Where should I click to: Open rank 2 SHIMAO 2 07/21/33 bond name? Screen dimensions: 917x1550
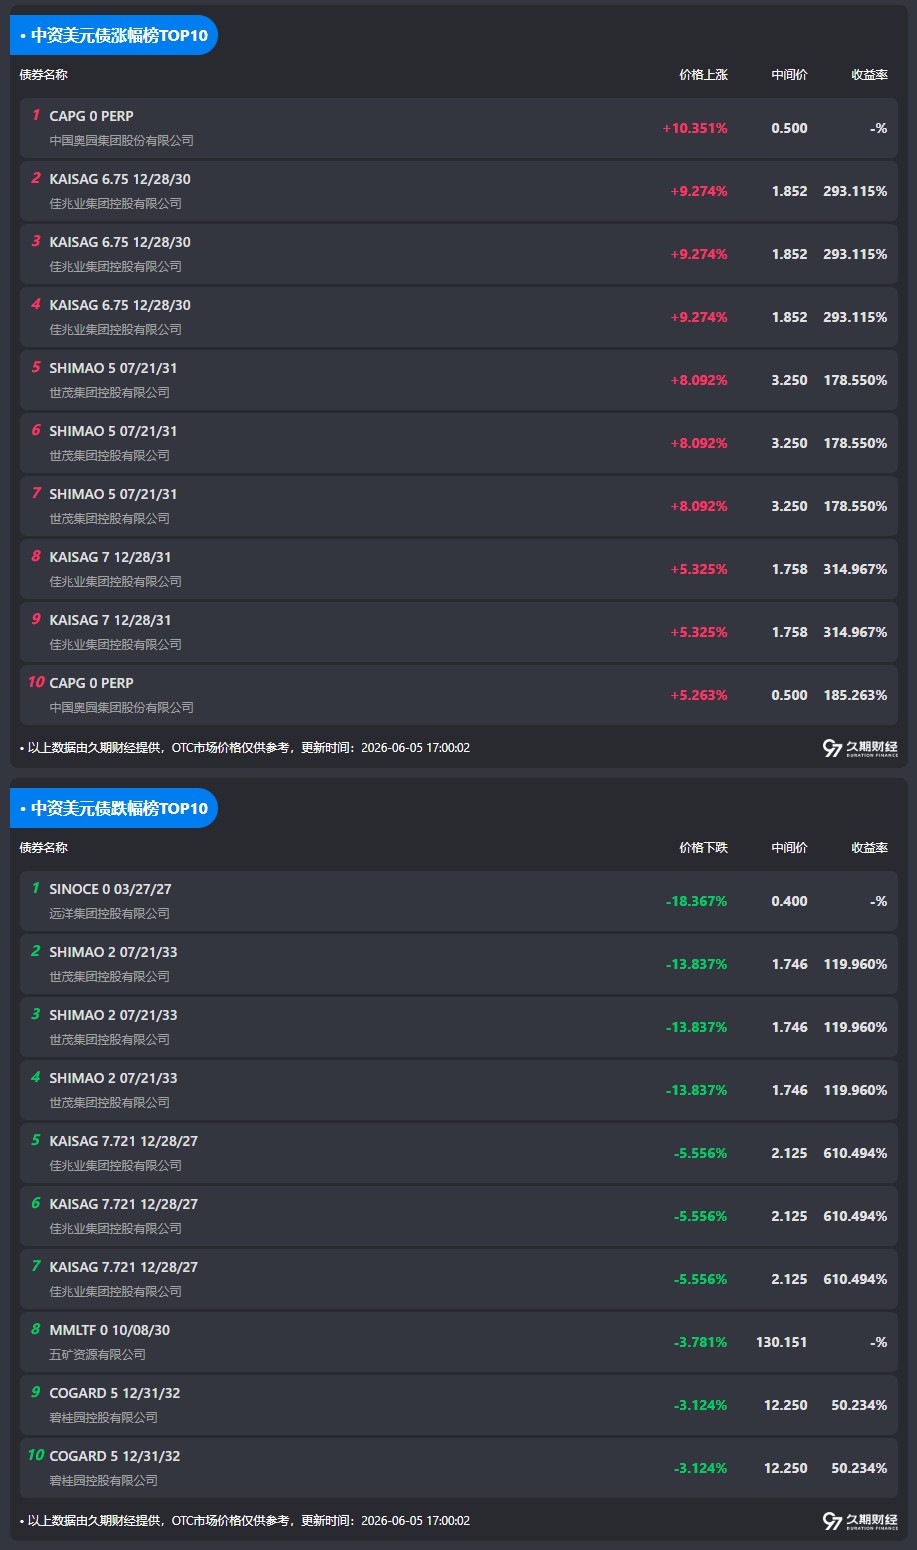(x=113, y=952)
